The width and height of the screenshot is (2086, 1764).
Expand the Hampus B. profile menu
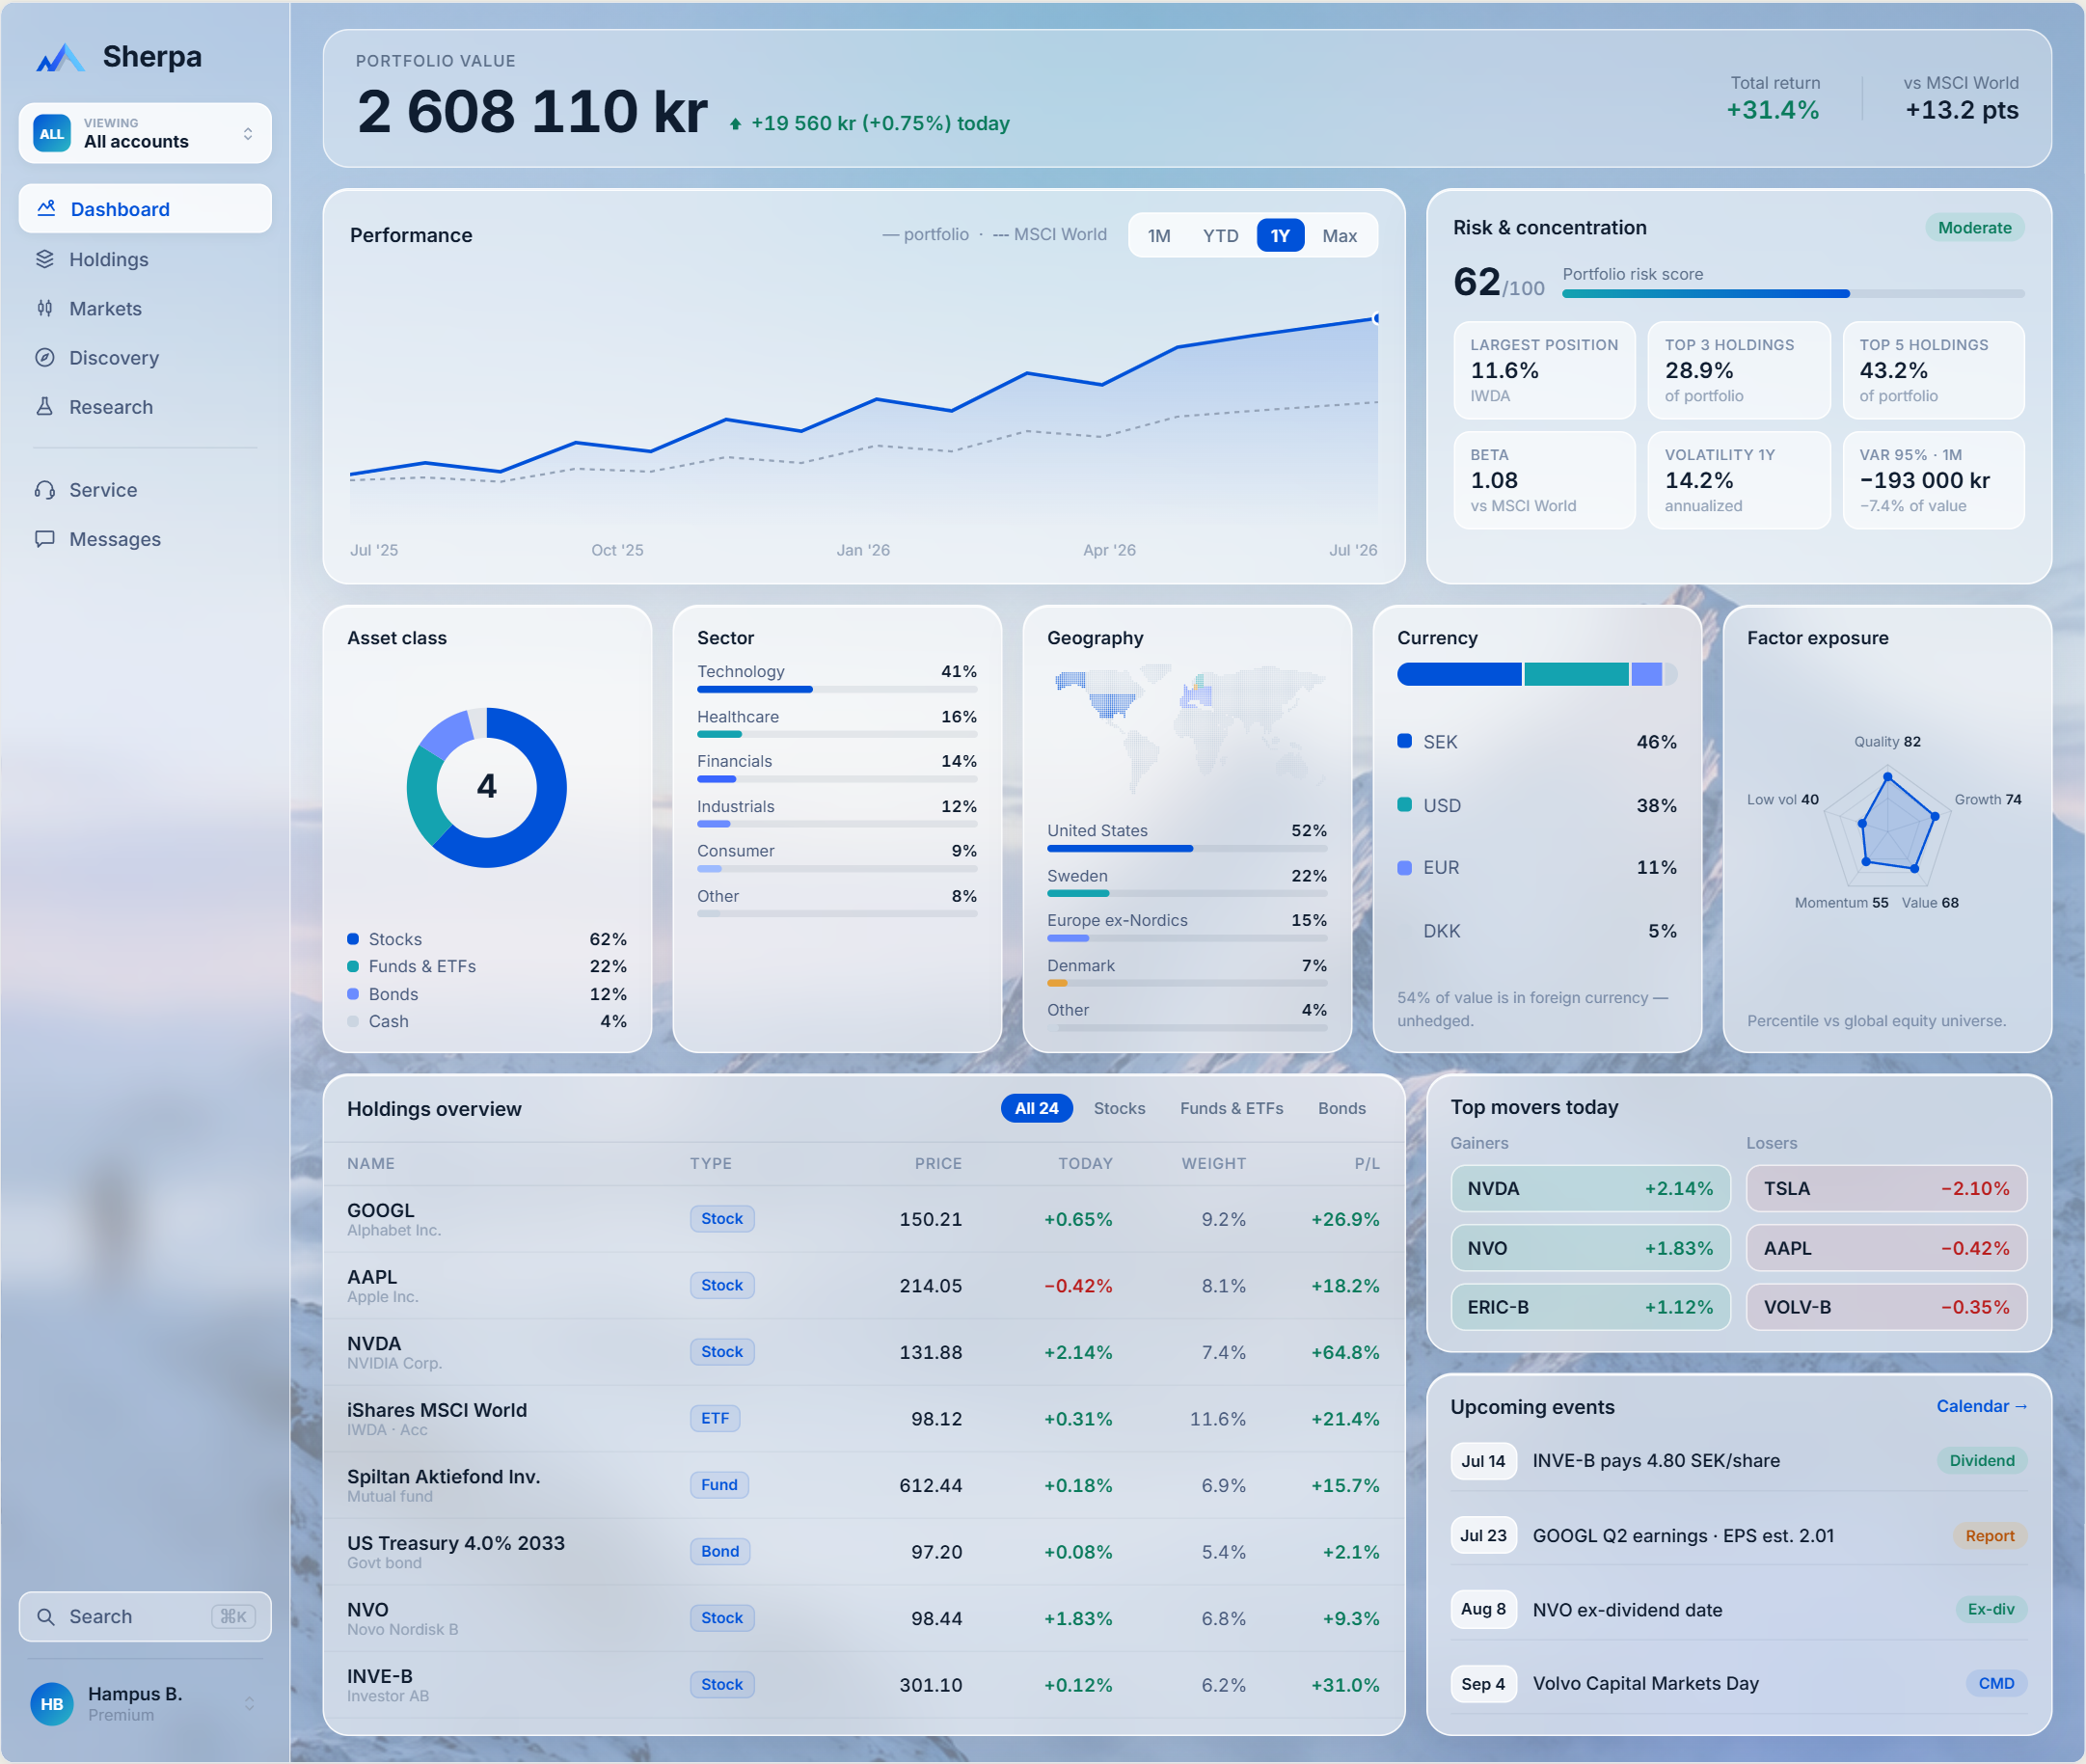145,1703
